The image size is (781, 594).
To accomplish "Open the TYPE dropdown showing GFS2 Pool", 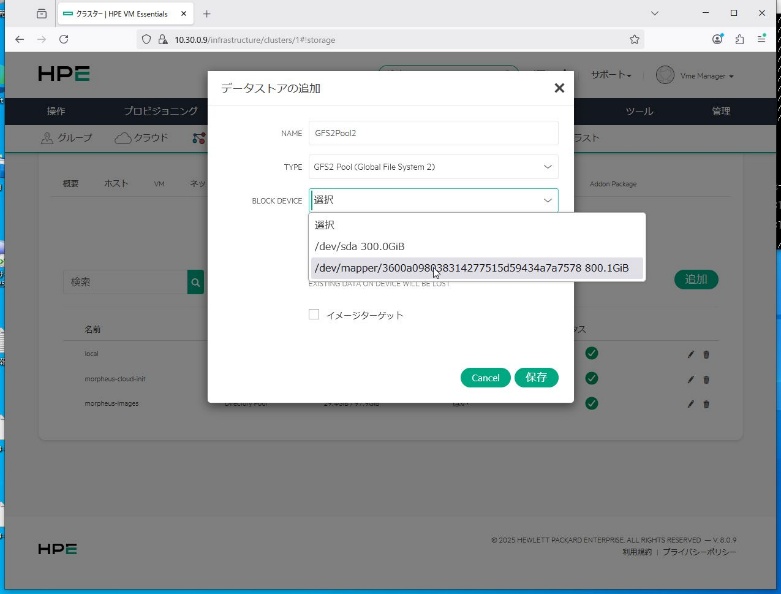I will (434, 167).
